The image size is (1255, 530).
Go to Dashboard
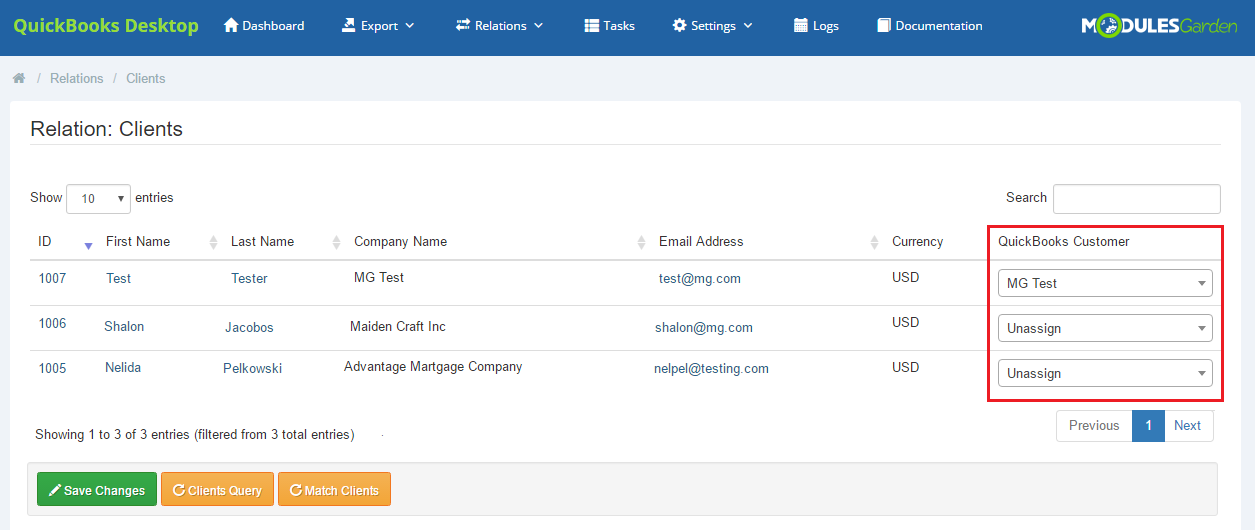[x=264, y=26]
